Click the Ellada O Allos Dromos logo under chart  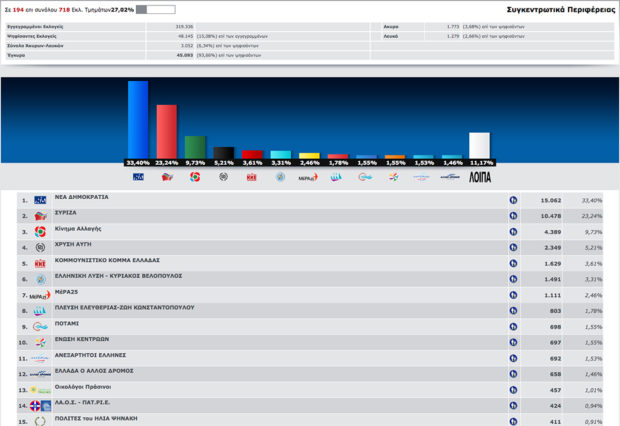pyautogui.click(x=450, y=177)
